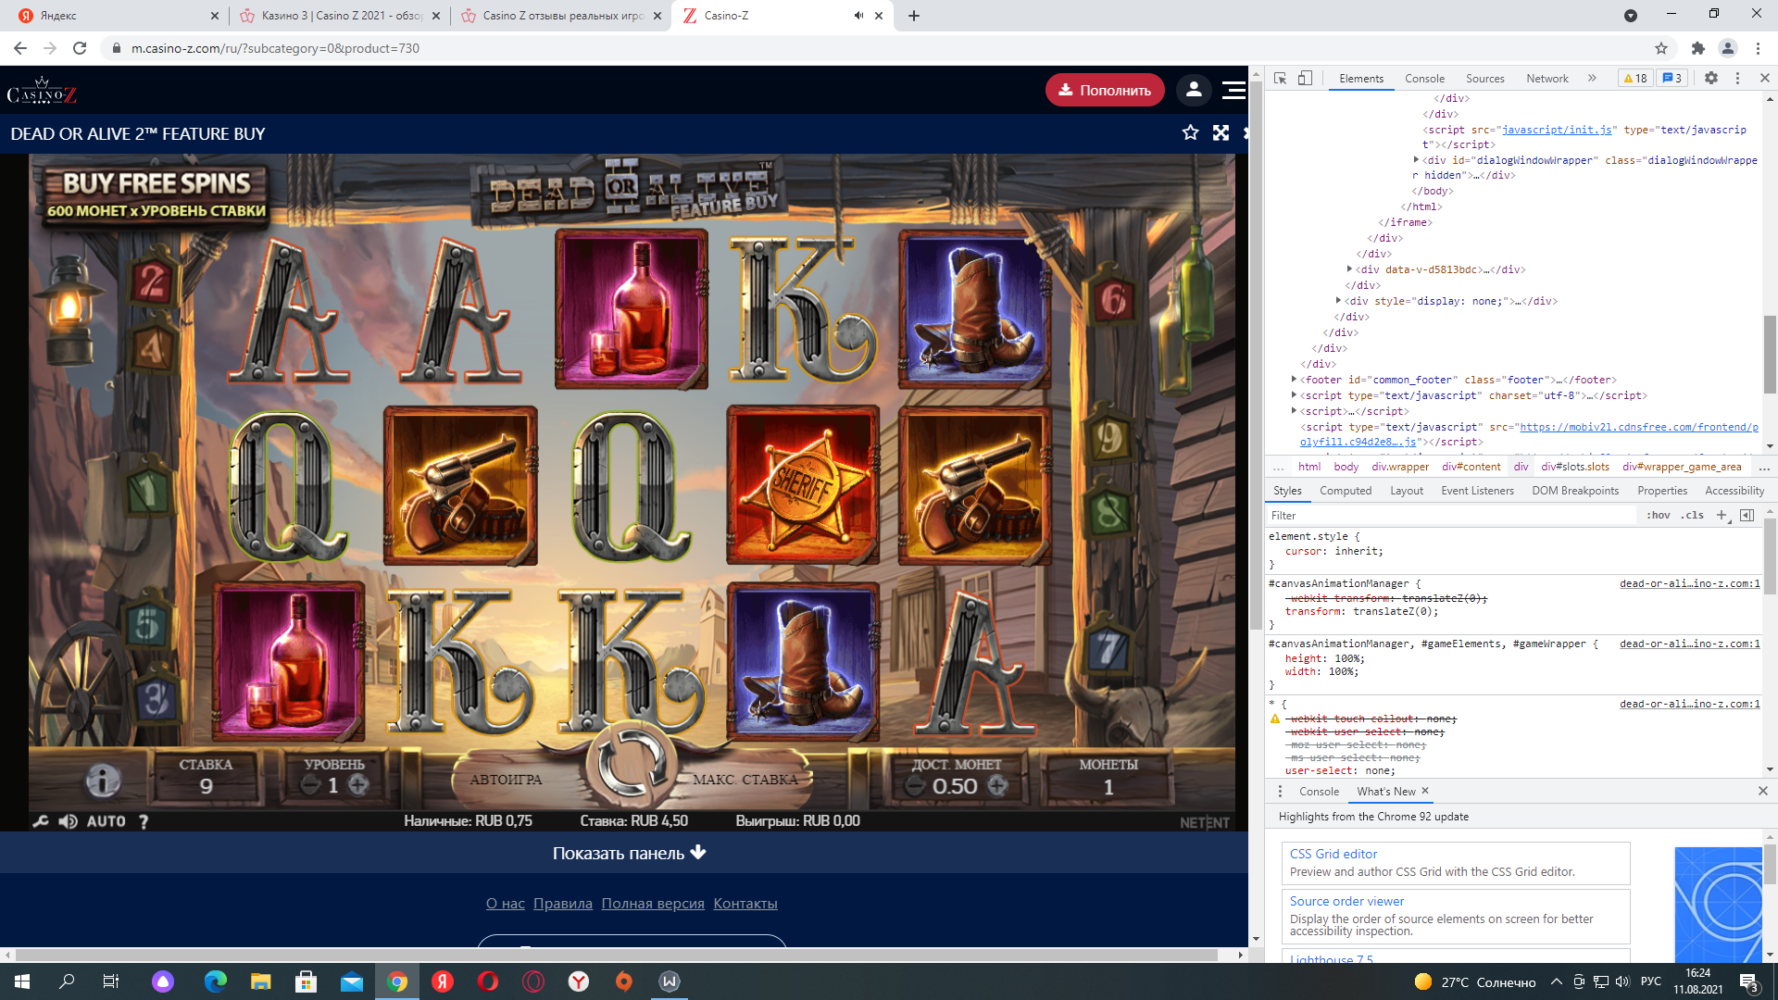1778x1000 pixels.
Task: Switch to the DevTools Network tab
Action: click(1547, 78)
